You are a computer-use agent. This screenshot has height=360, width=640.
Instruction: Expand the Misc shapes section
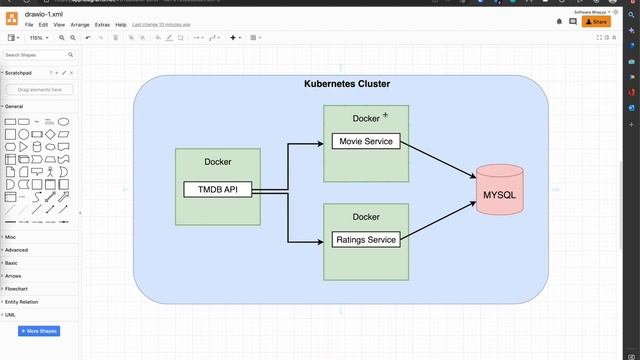click(9, 237)
